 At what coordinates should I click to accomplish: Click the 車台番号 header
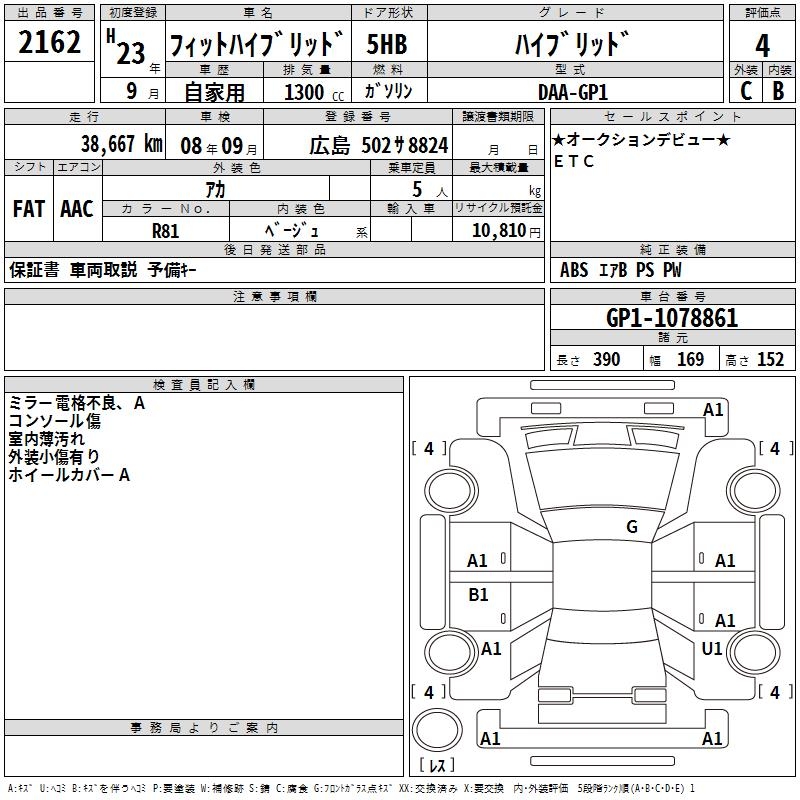click(x=672, y=296)
